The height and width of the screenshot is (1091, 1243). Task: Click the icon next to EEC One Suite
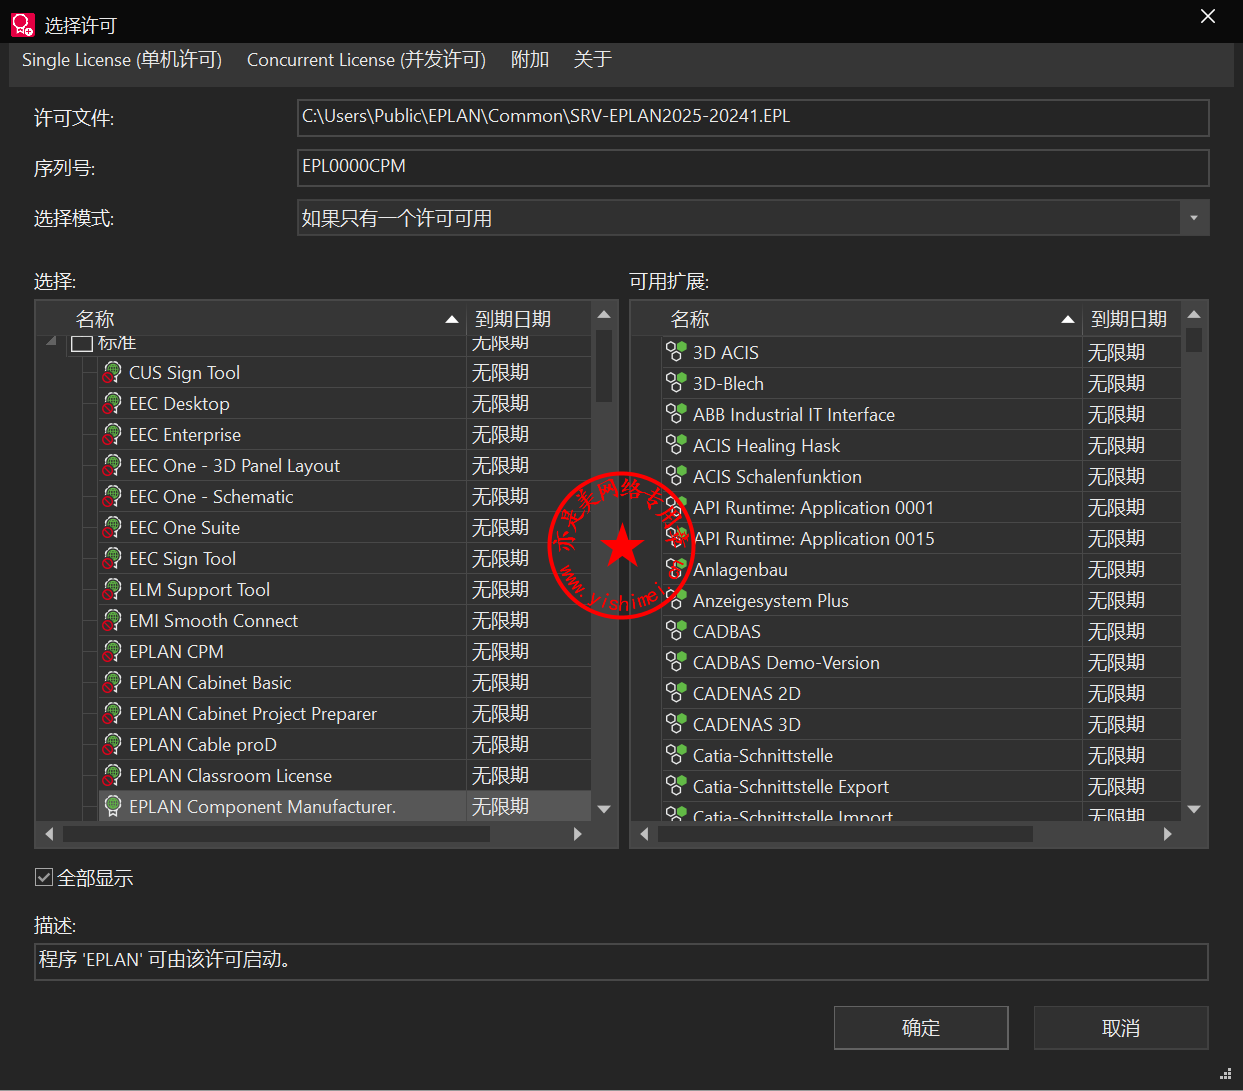point(112,528)
